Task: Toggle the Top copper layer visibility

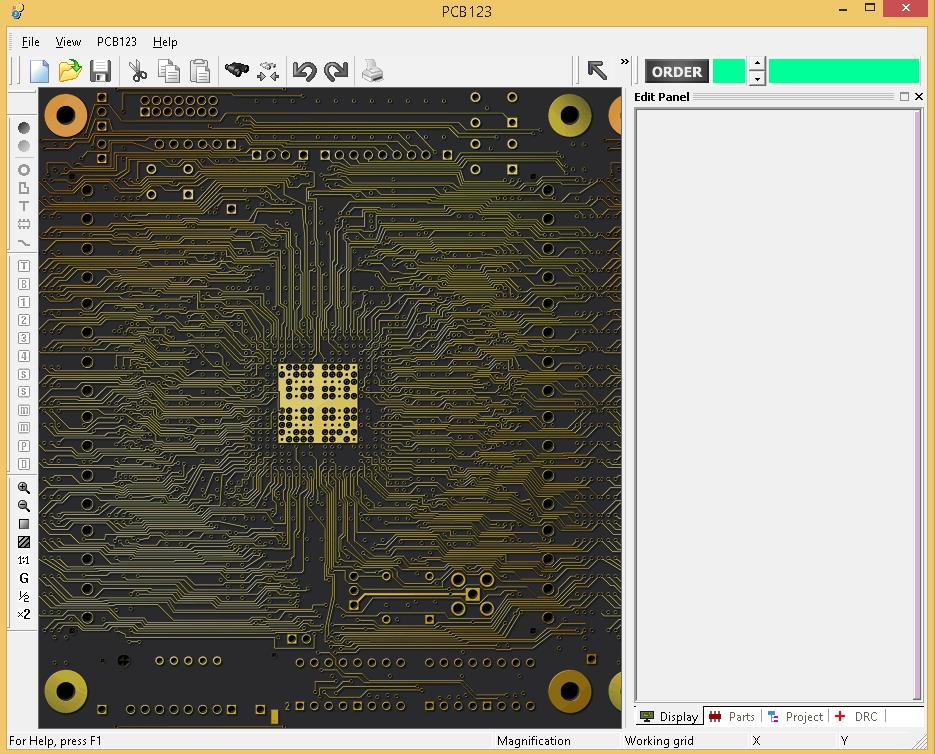Action: [x=23, y=265]
